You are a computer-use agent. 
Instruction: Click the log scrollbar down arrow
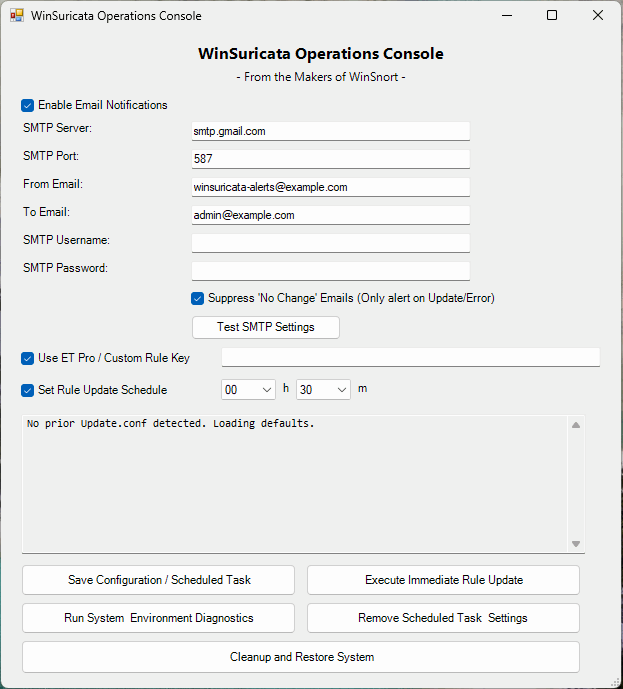pyautogui.click(x=576, y=544)
